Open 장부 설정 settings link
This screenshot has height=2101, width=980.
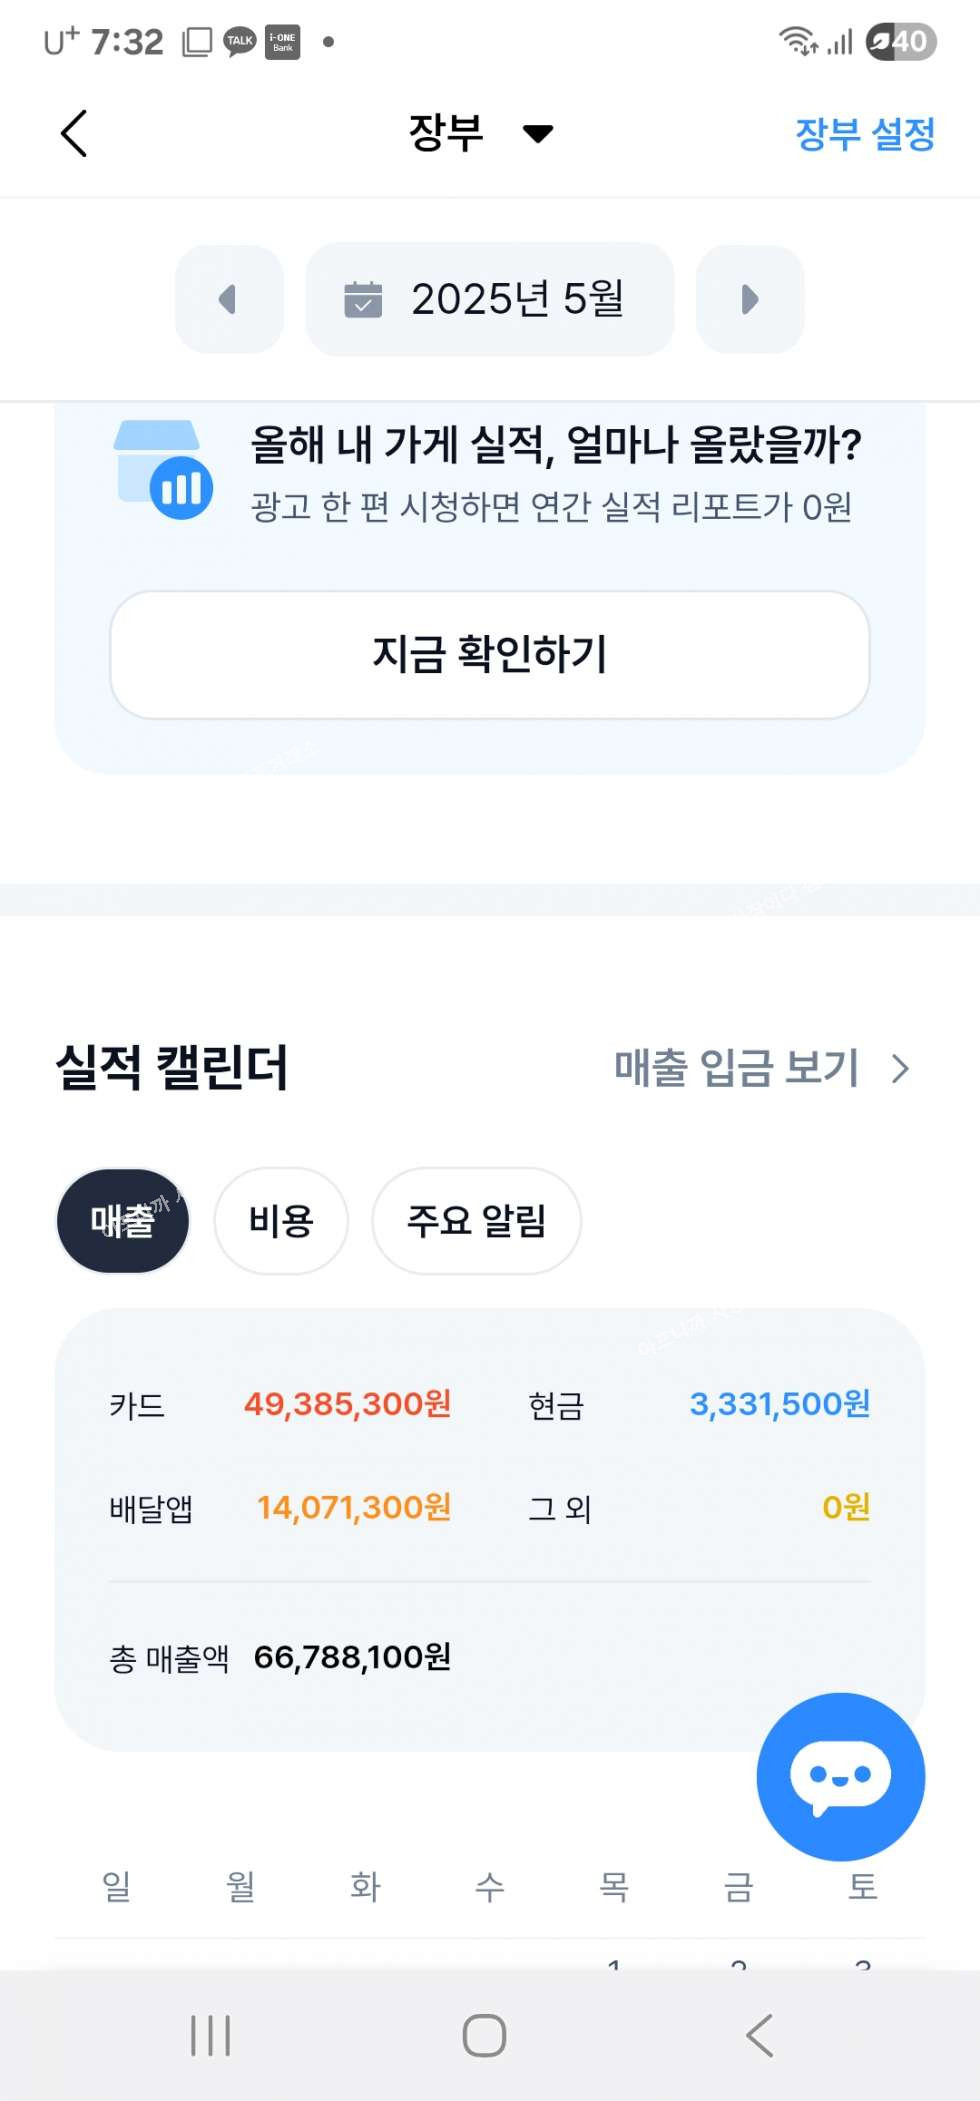(x=864, y=134)
